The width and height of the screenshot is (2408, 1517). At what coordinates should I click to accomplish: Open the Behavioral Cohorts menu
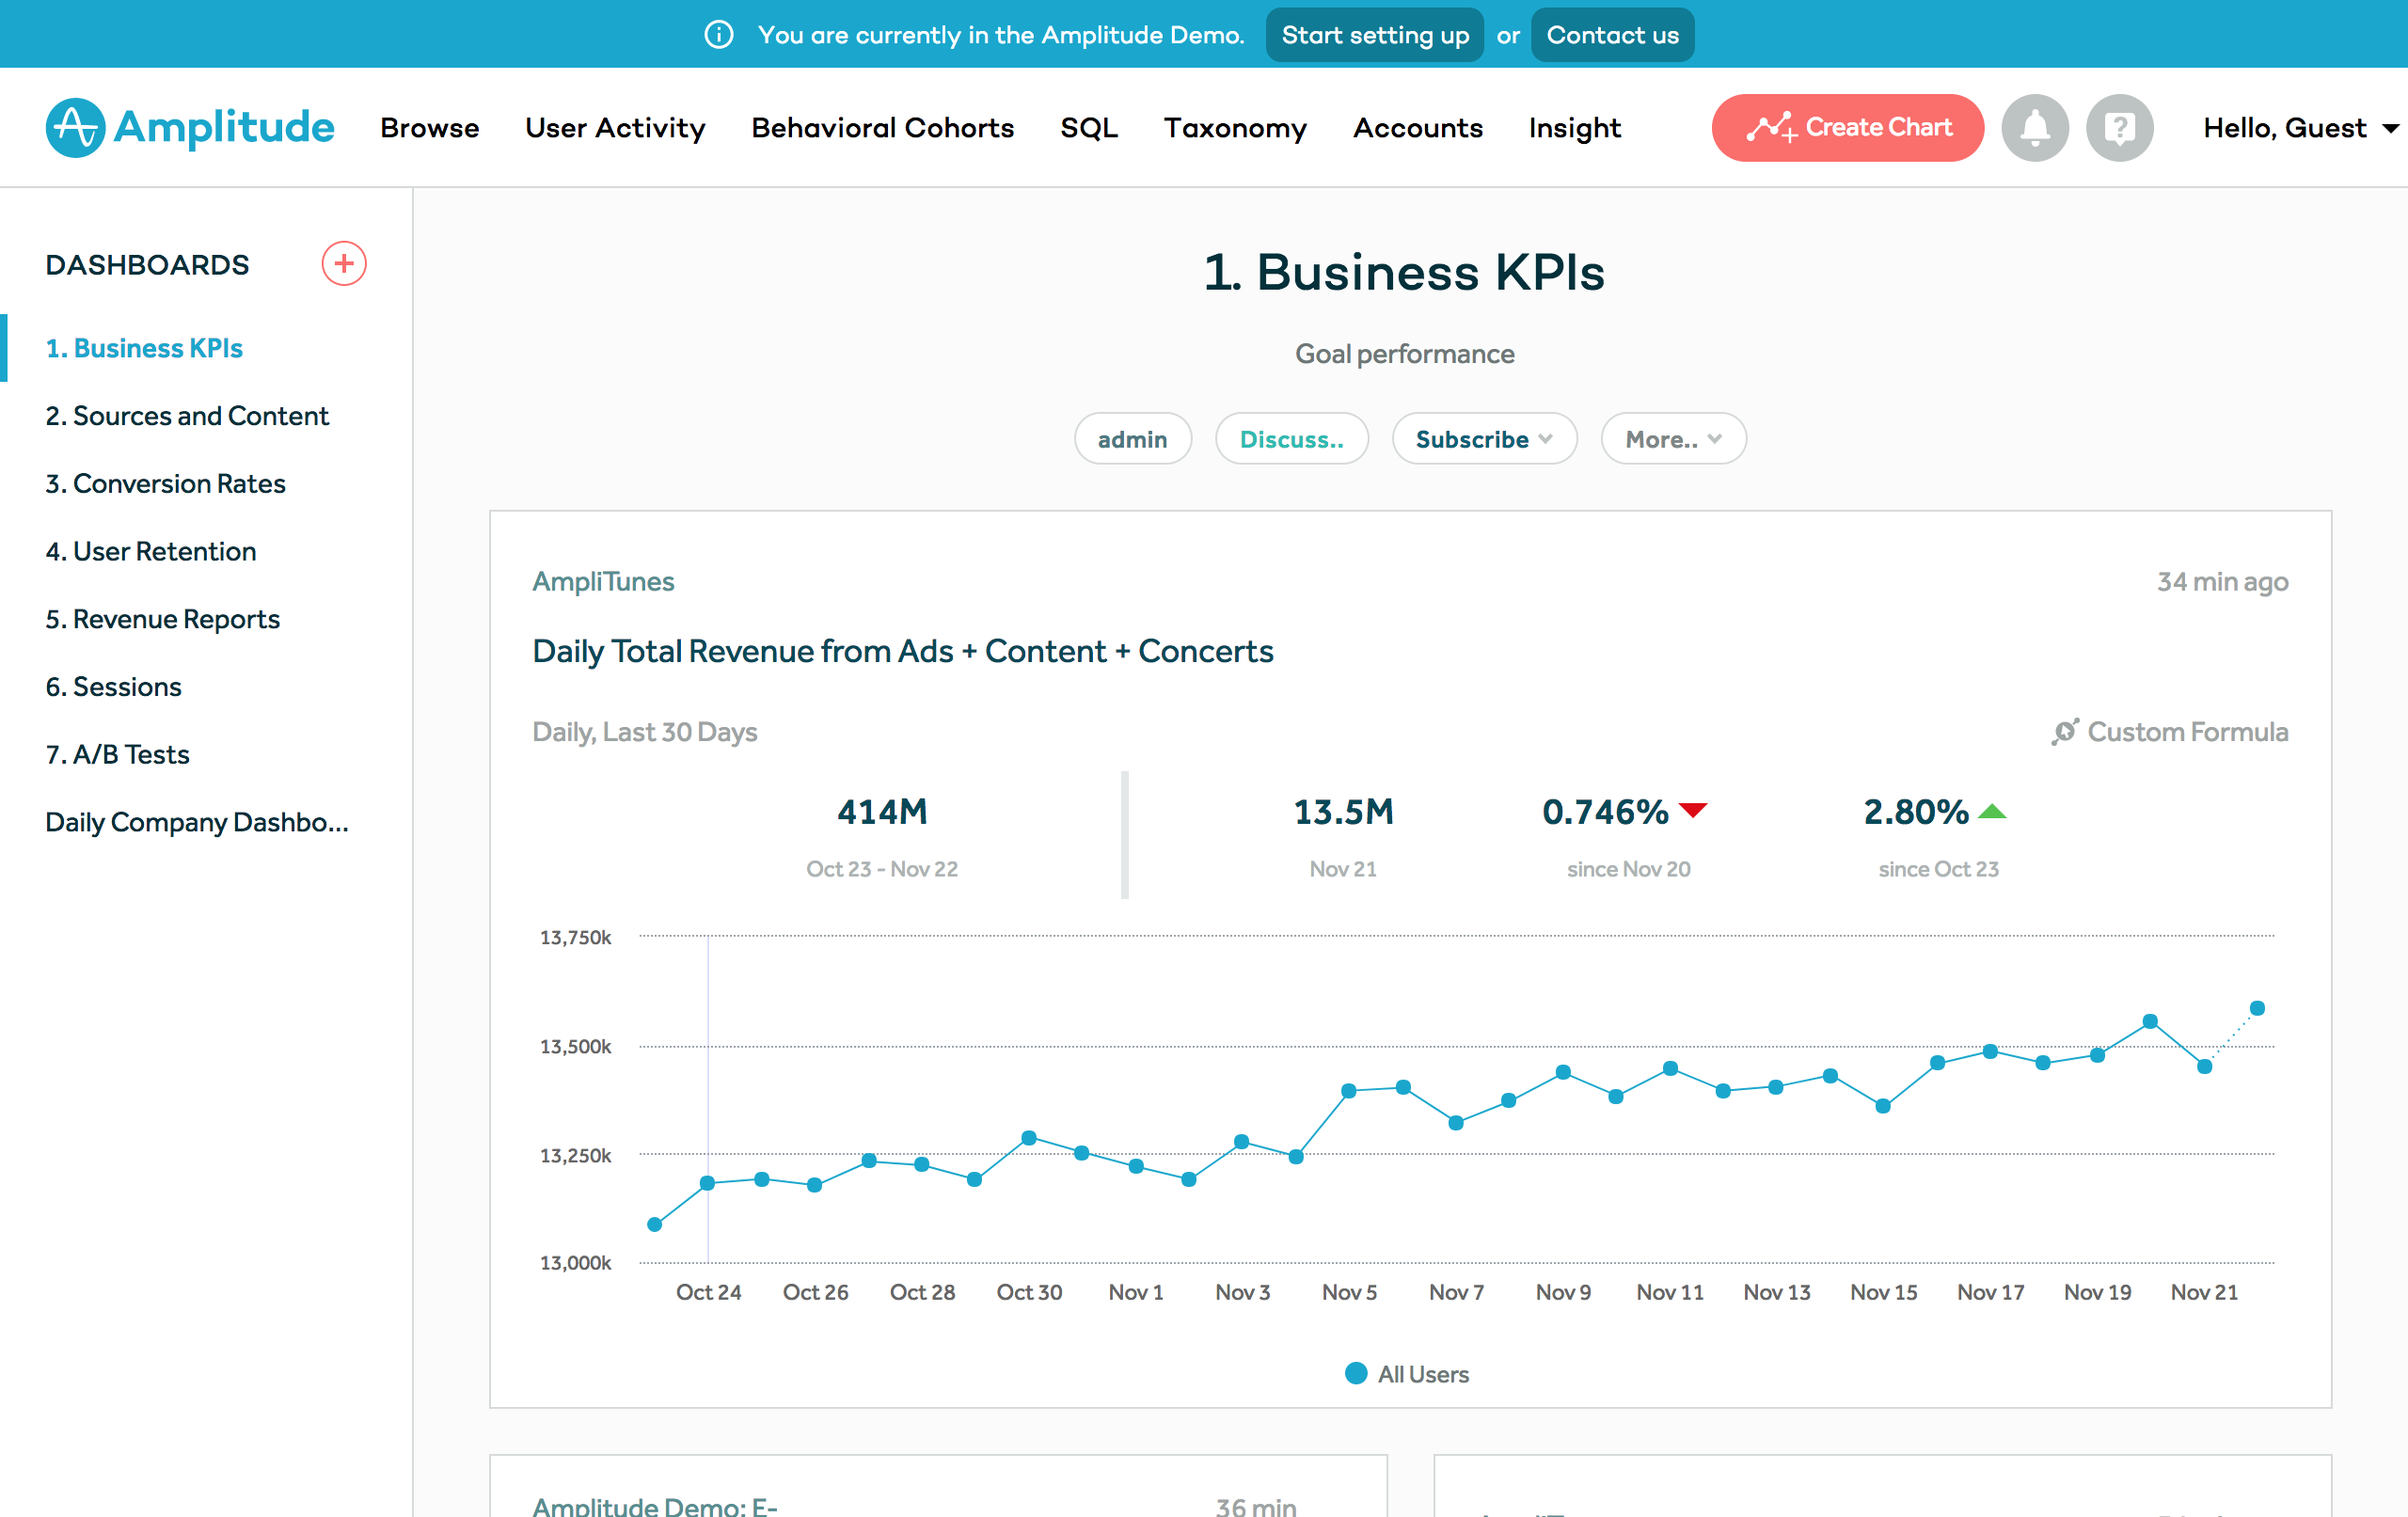click(x=882, y=128)
